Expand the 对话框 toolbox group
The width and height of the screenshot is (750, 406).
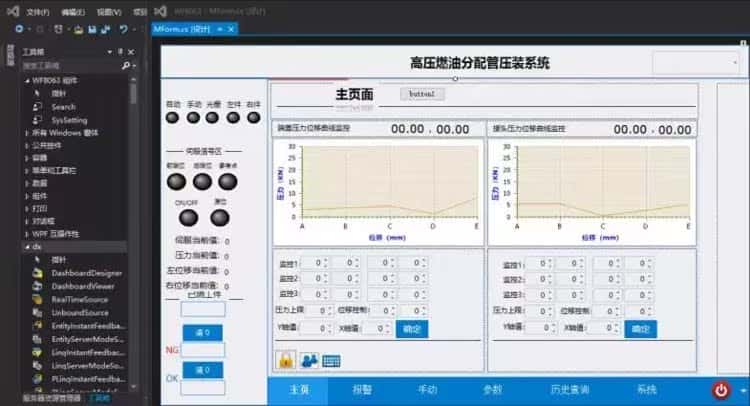tap(27, 221)
